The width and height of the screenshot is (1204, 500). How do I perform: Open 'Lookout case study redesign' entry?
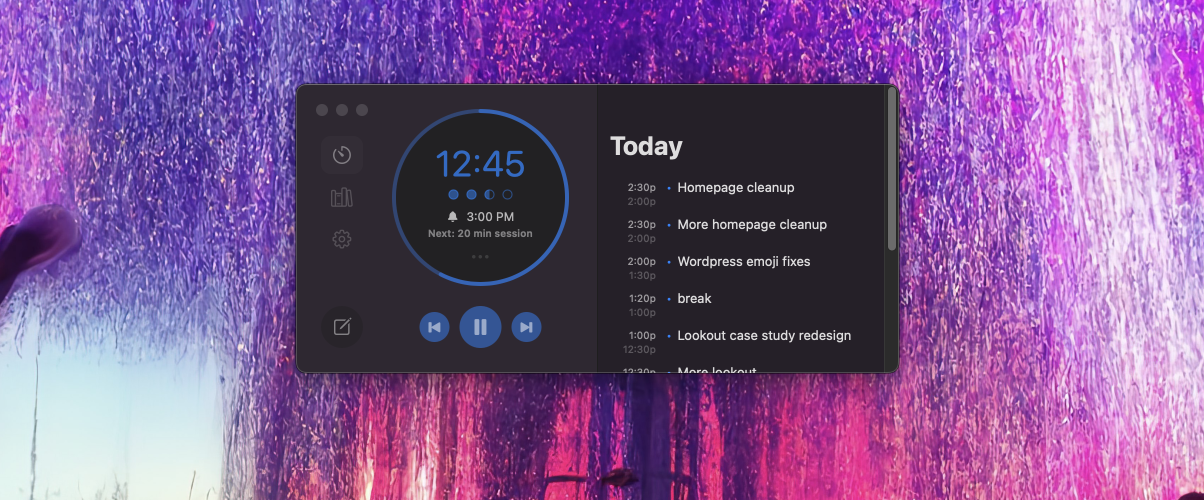(x=764, y=335)
